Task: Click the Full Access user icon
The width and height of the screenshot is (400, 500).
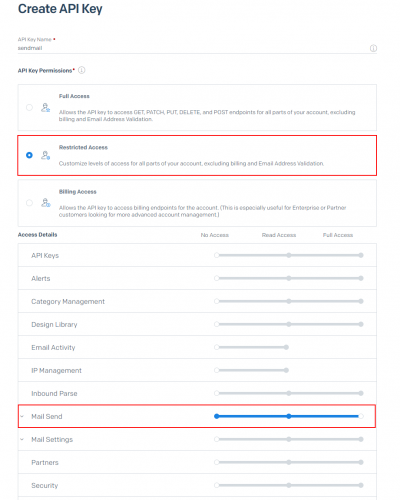Action: 46,108
